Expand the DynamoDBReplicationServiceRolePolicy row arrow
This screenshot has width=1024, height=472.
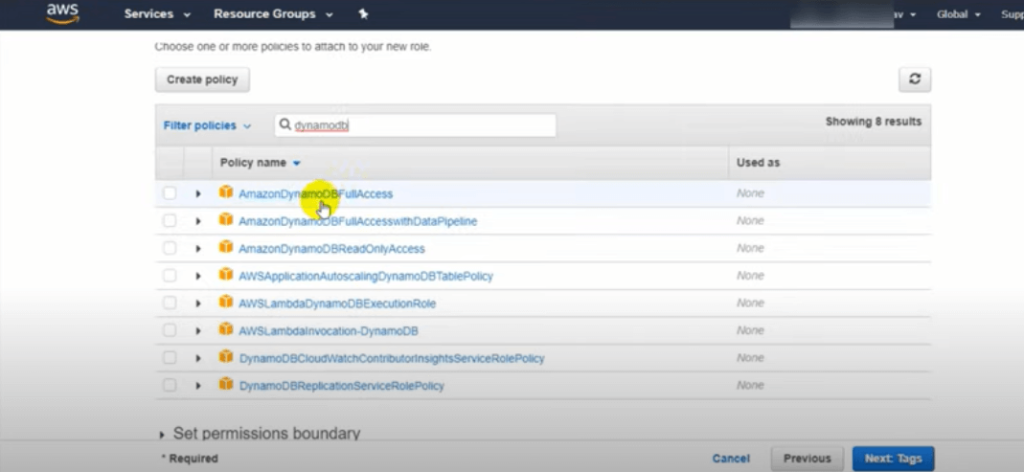[198, 386]
